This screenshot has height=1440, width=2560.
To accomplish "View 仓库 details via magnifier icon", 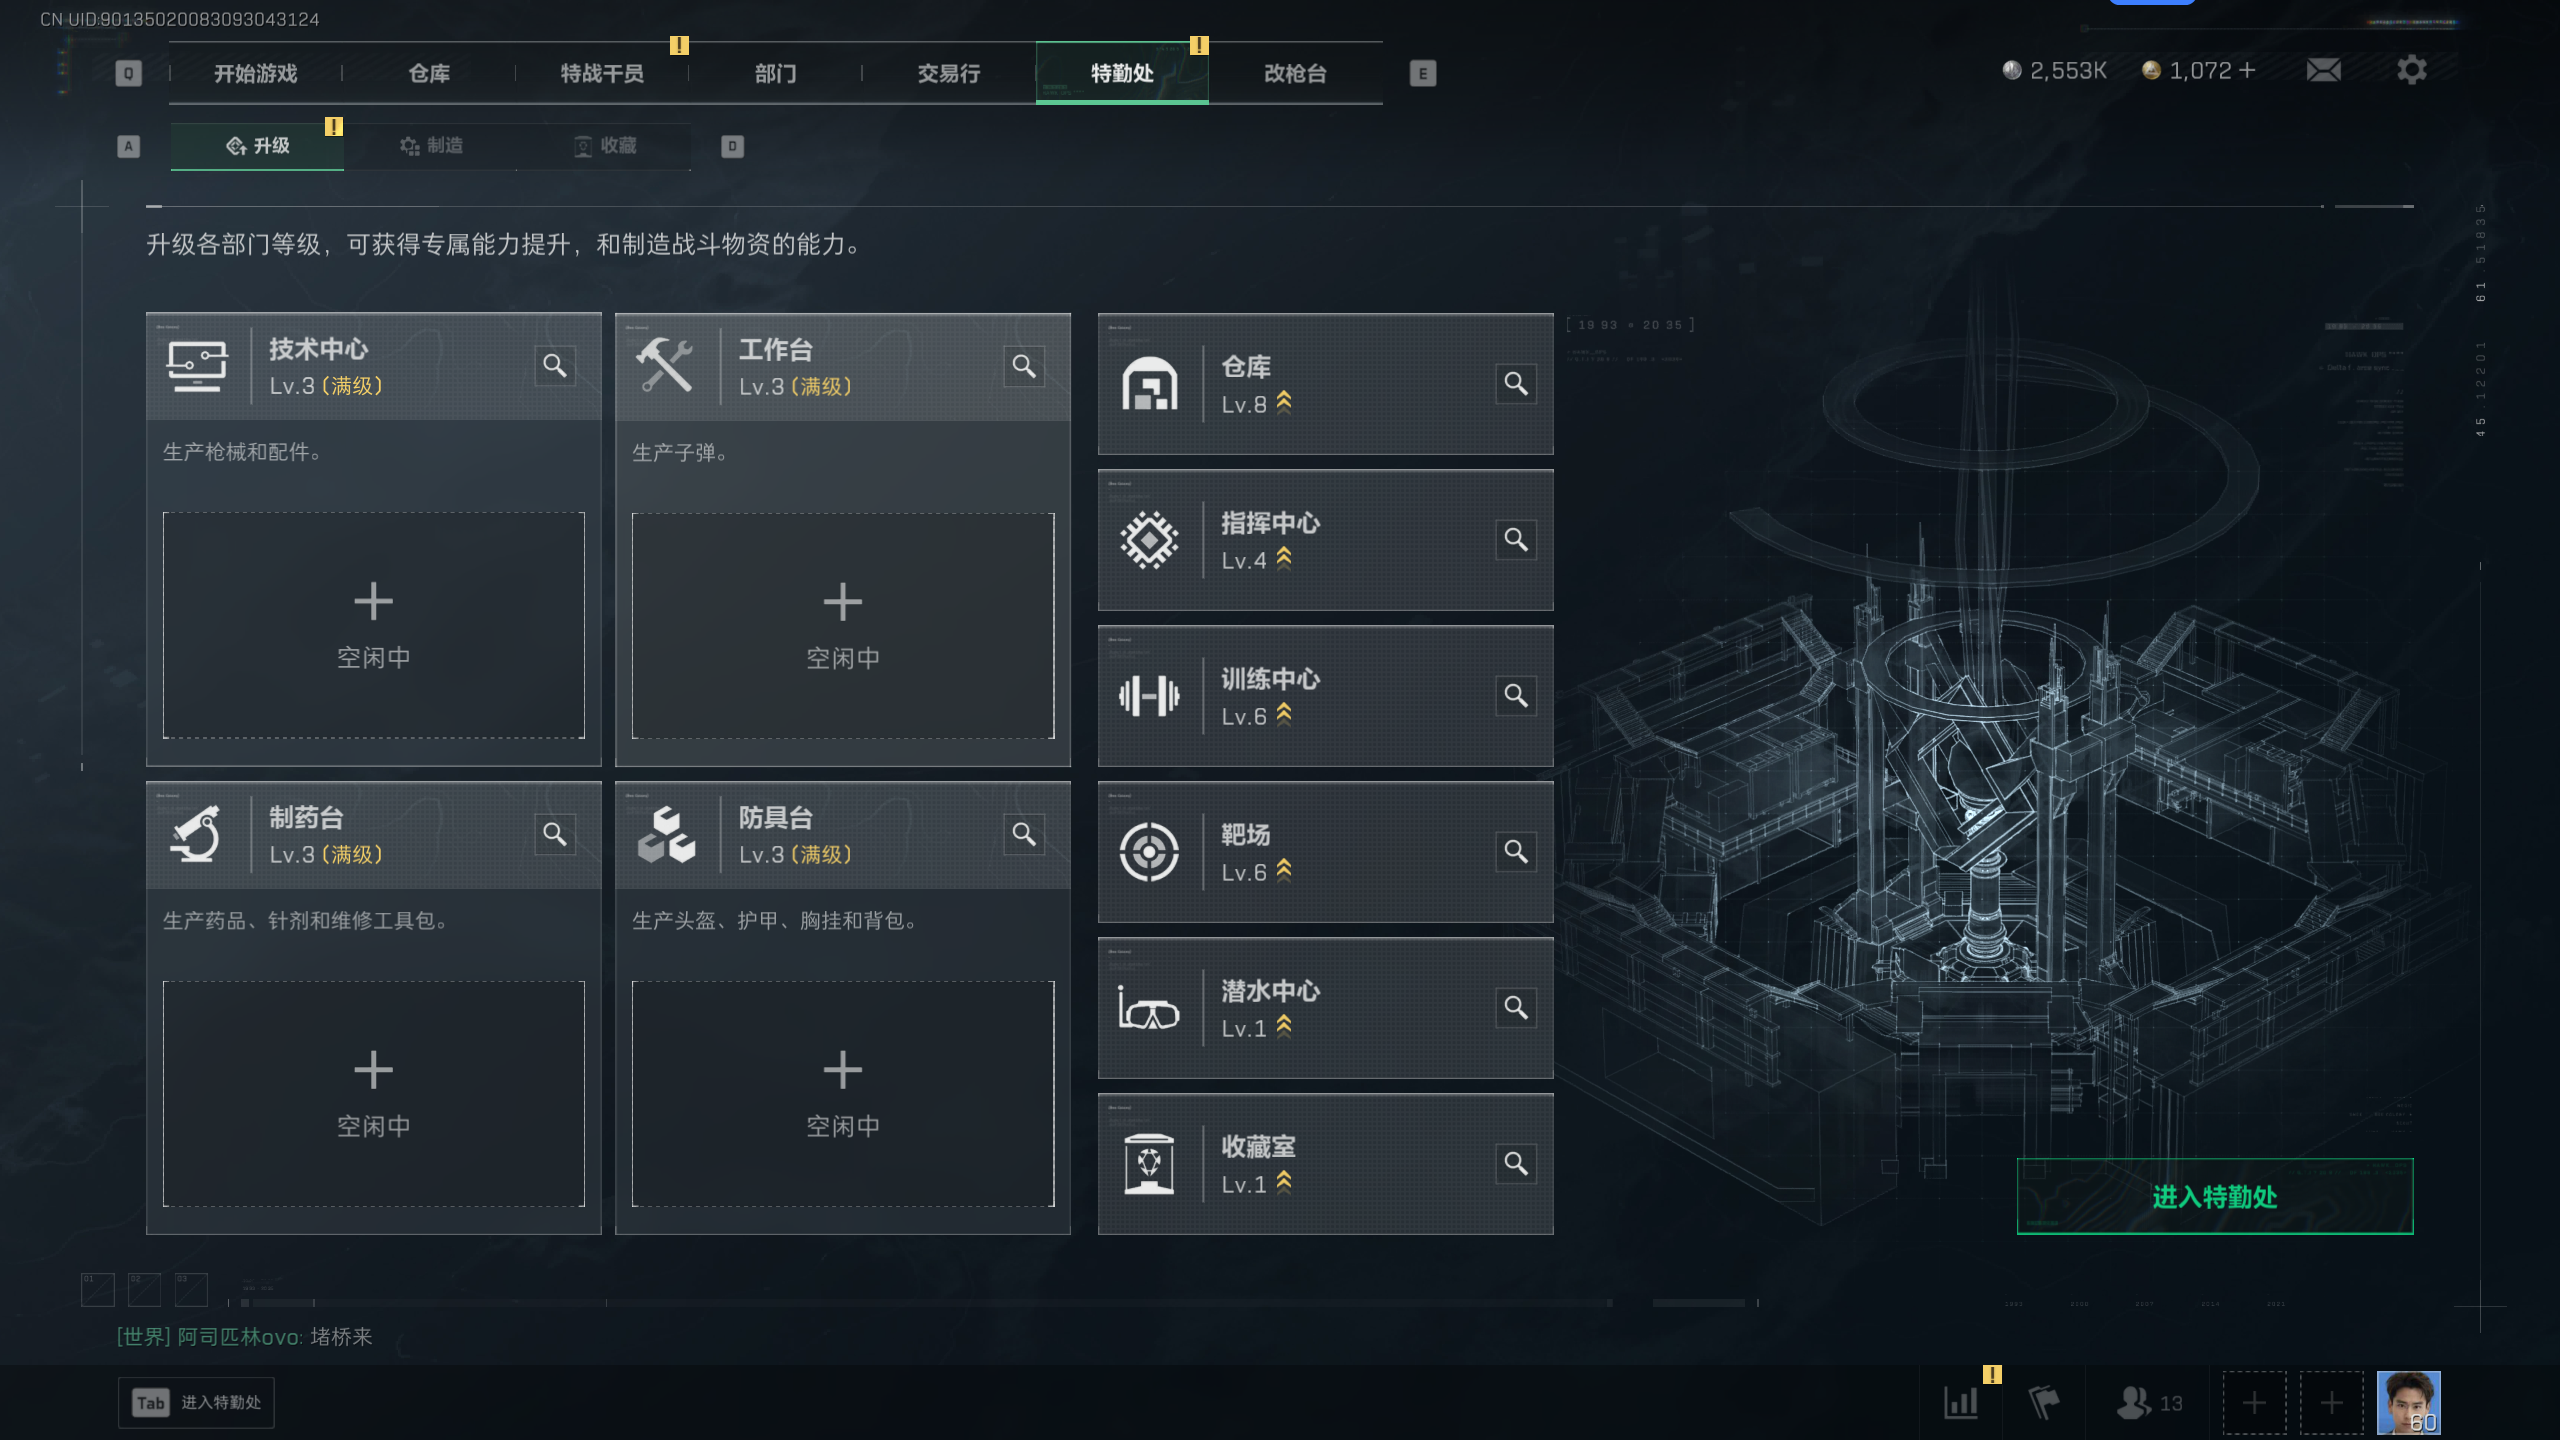I will point(1516,384).
